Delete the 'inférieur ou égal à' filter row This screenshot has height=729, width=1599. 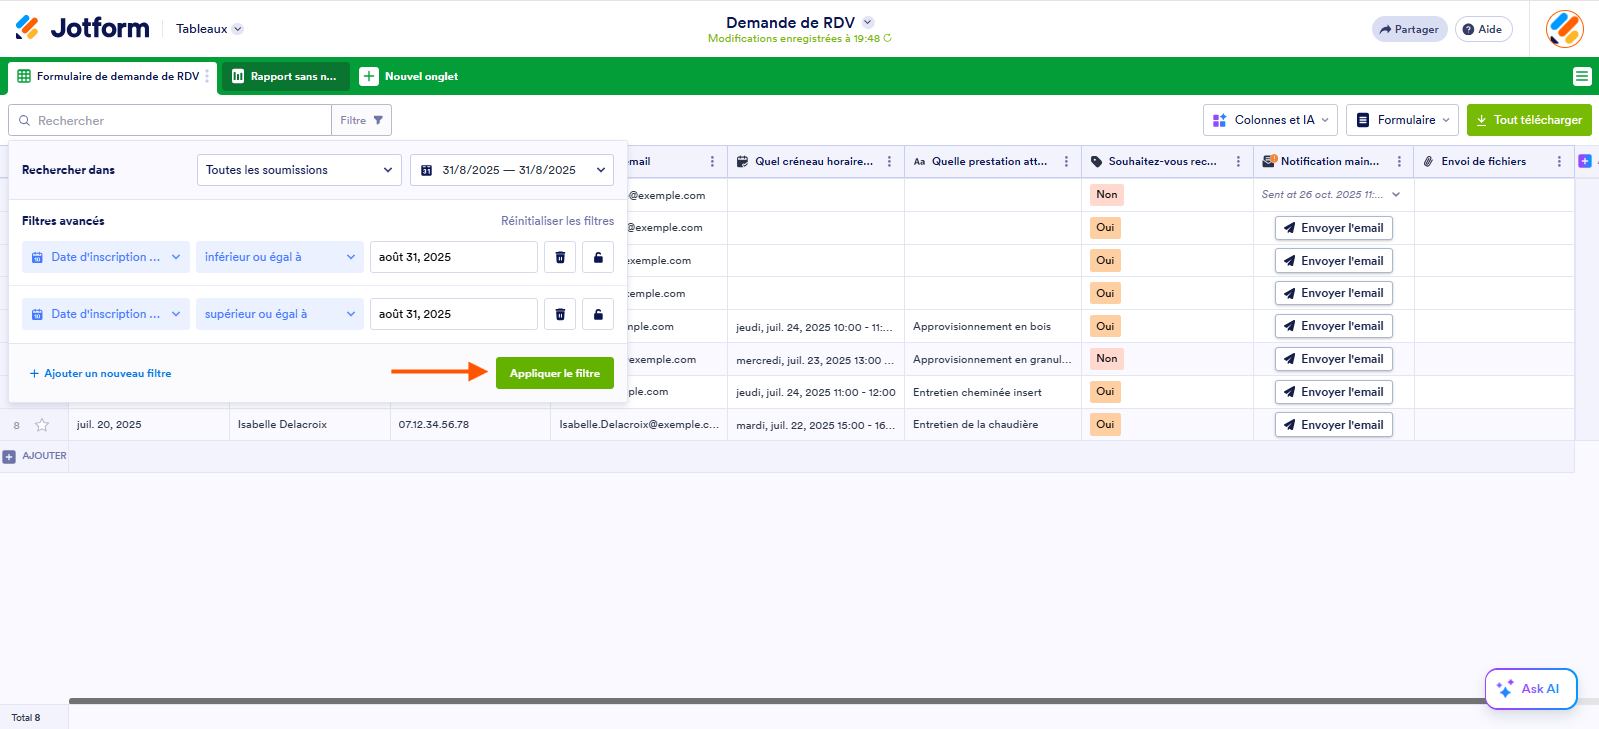(560, 257)
